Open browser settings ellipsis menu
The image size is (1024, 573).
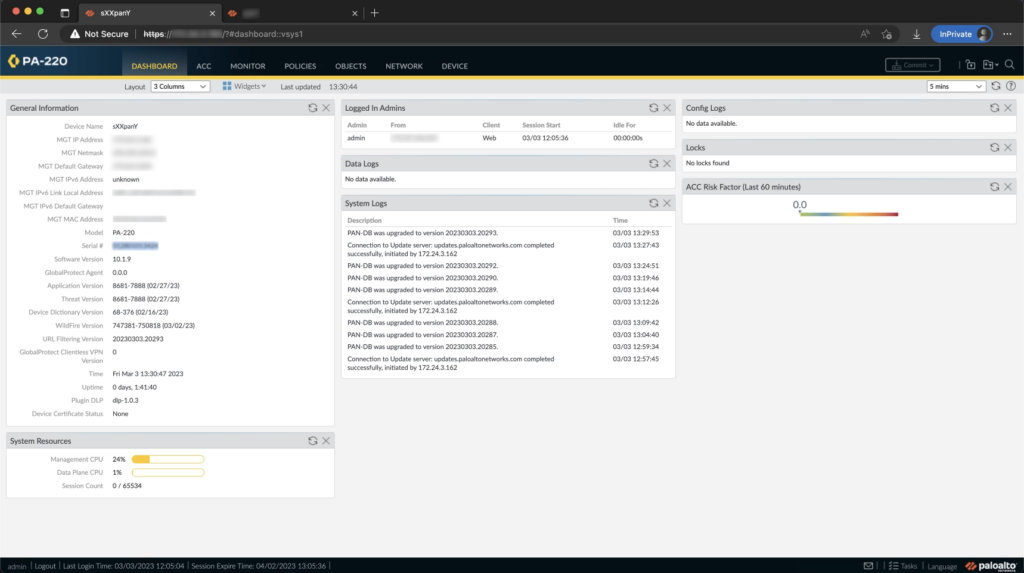coord(1007,34)
